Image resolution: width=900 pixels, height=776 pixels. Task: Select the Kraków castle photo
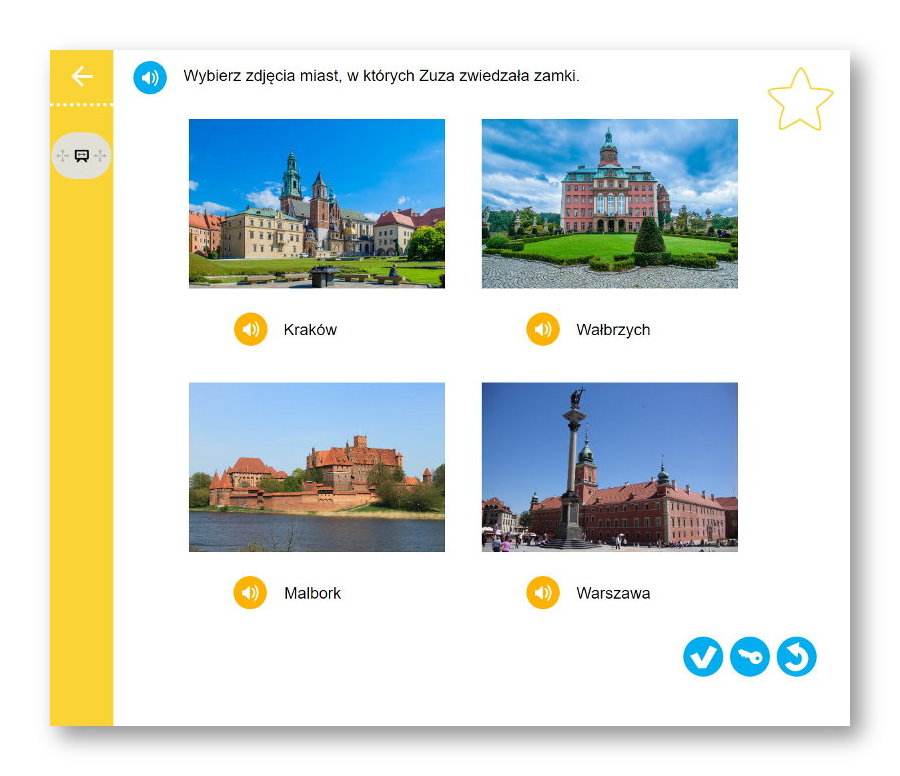(x=317, y=204)
